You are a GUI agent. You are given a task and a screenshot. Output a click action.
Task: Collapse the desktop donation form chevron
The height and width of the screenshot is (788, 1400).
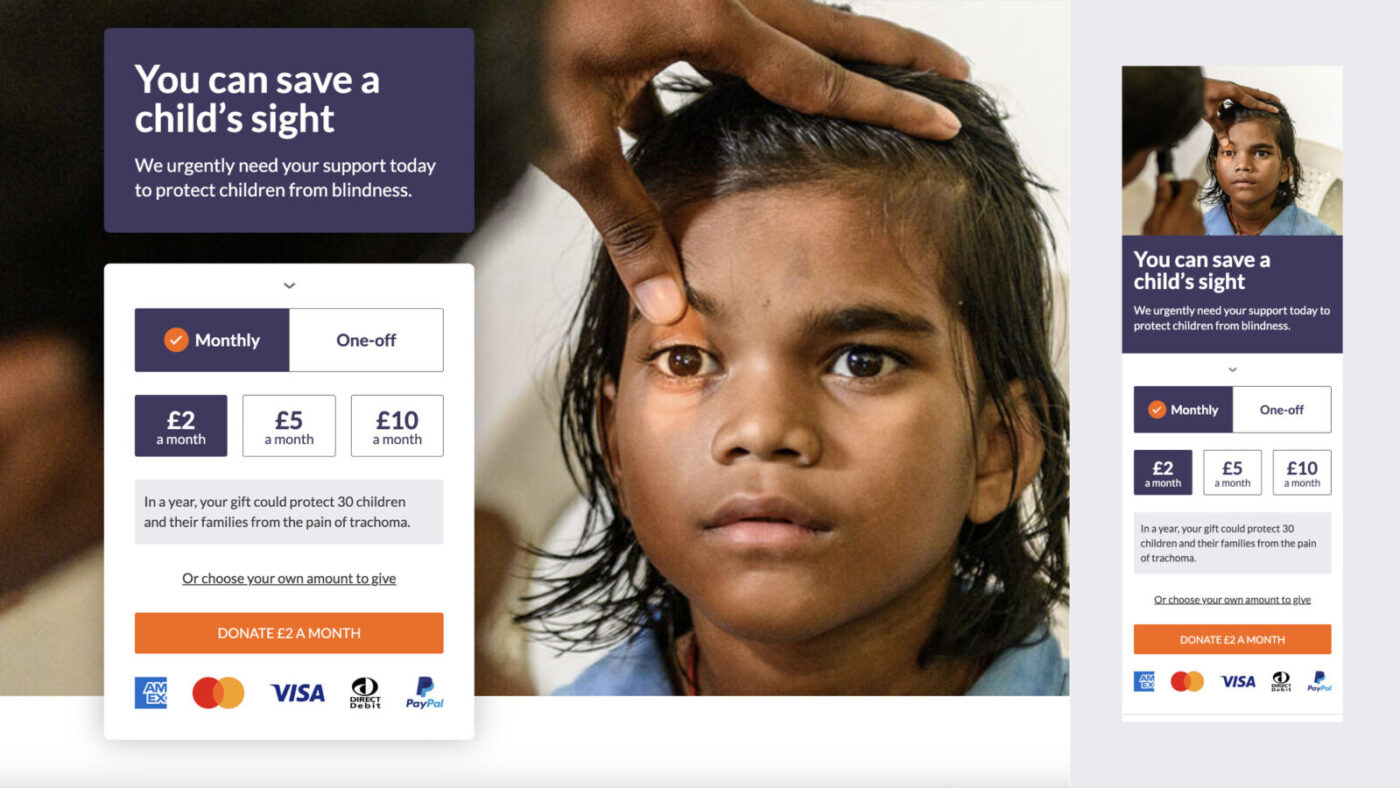(289, 286)
